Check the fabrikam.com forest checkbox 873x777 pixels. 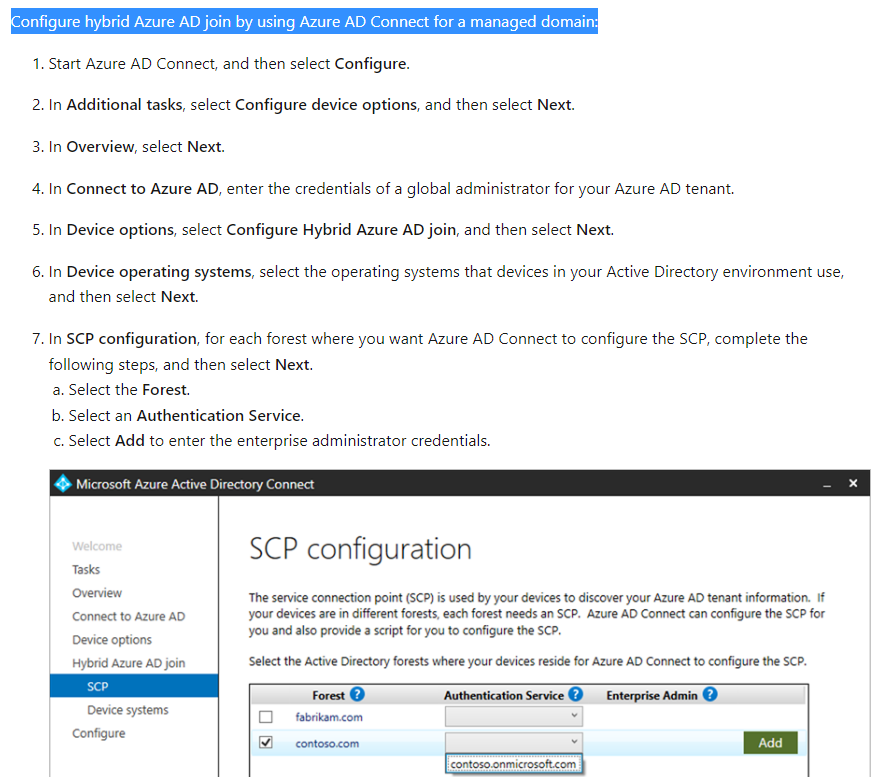point(265,715)
